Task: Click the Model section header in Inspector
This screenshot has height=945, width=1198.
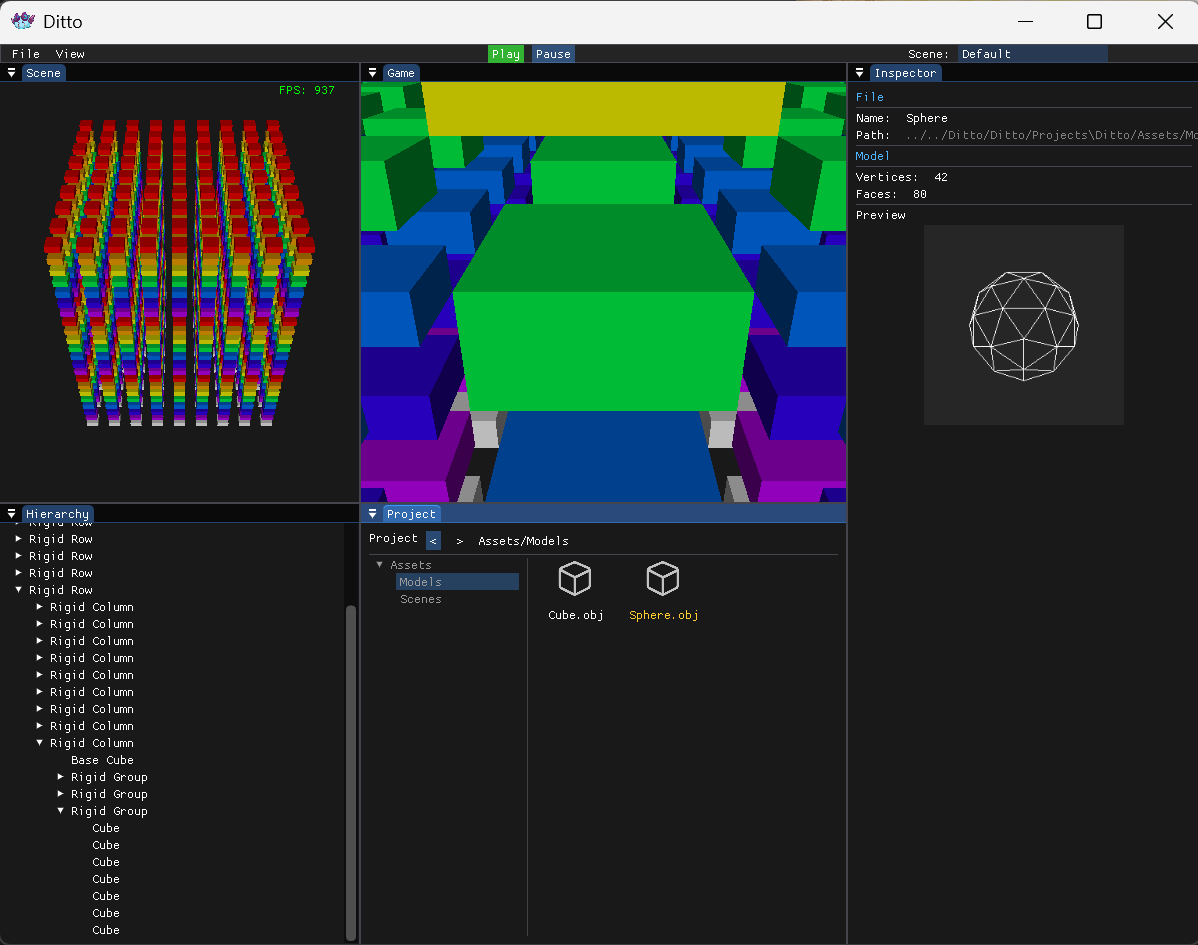Action: click(873, 156)
